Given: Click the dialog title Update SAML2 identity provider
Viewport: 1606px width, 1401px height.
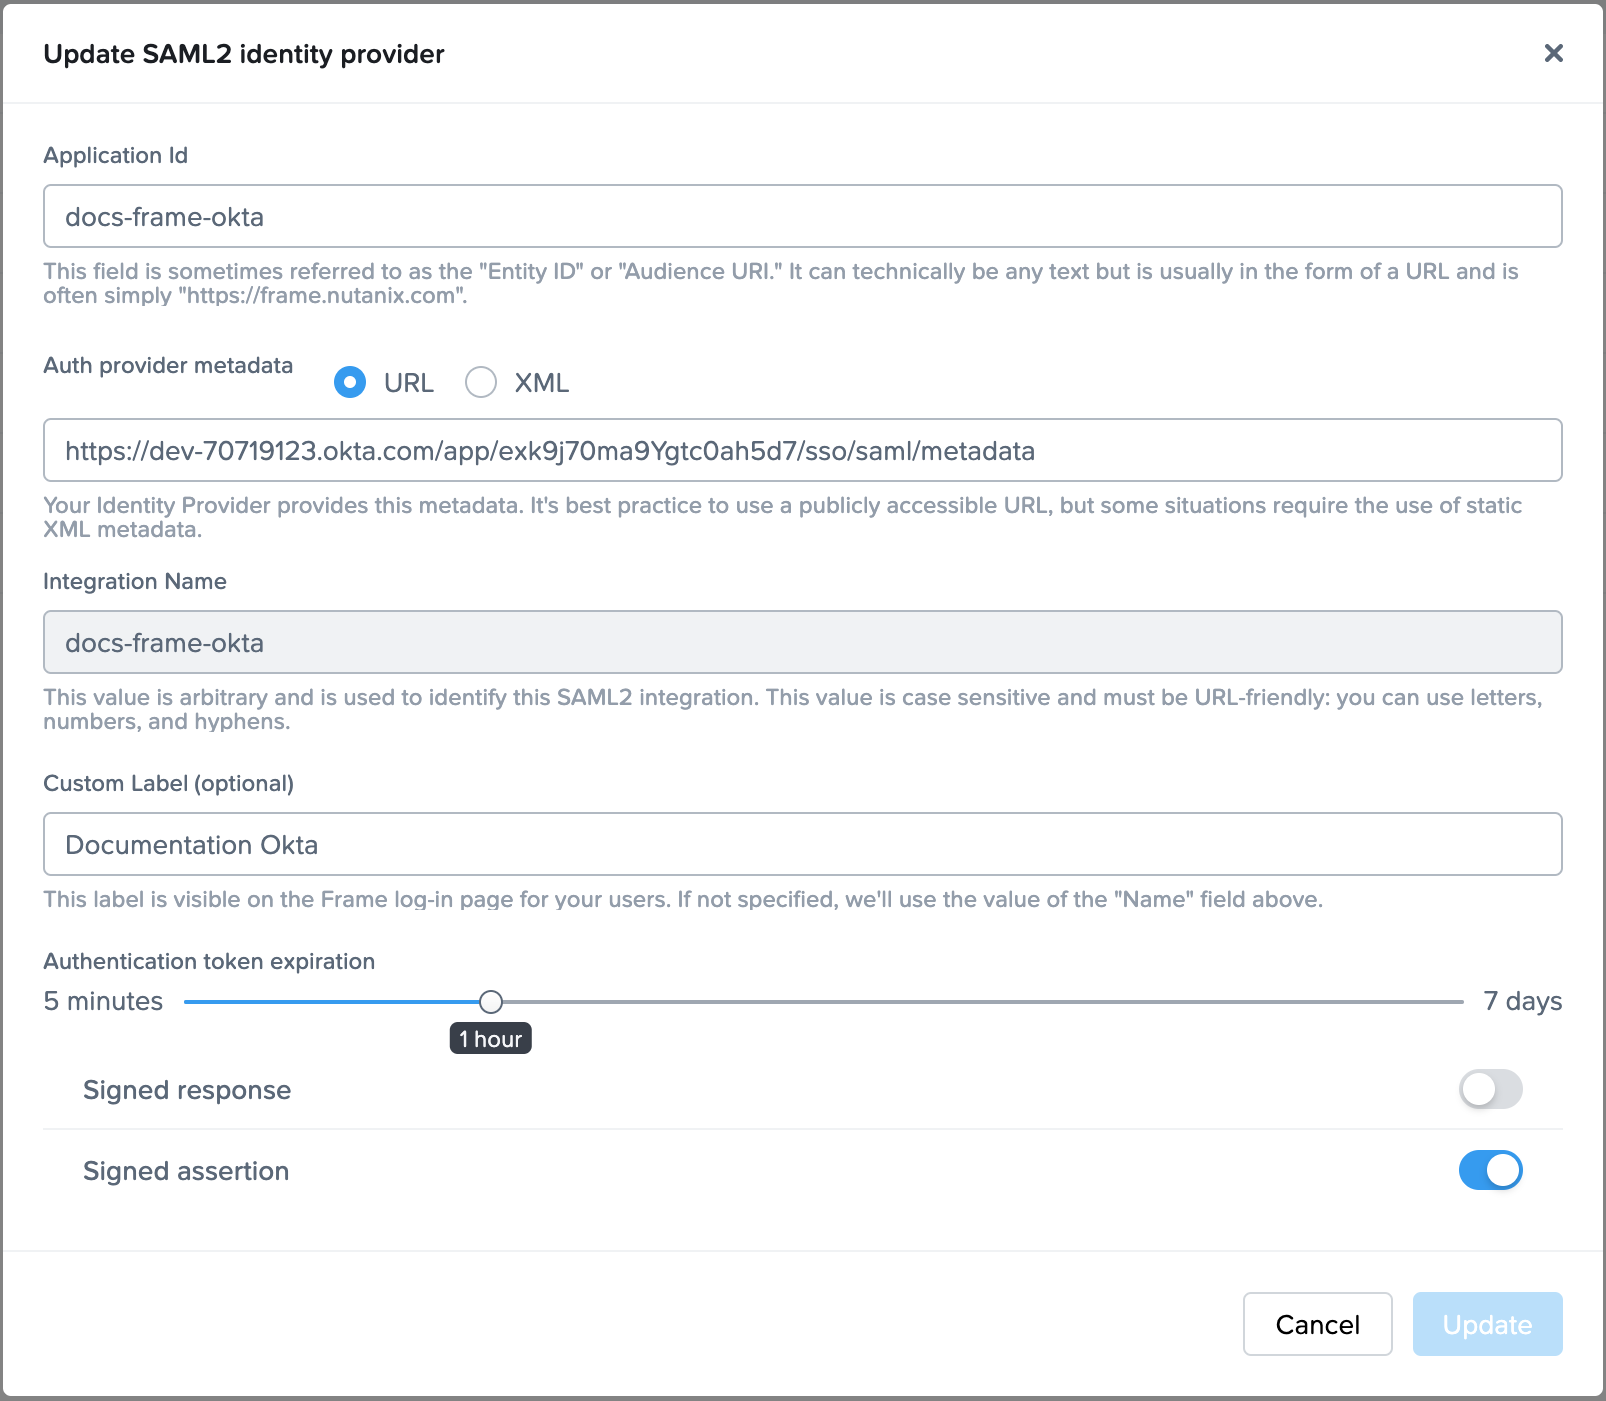Looking at the screenshot, I should click(x=243, y=54).
